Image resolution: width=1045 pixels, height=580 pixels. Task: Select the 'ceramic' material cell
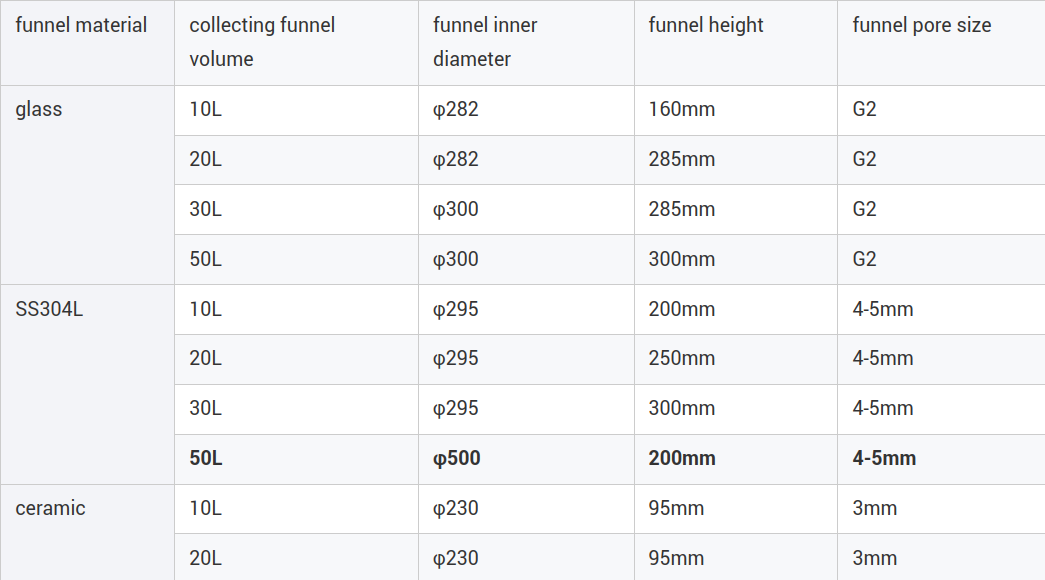[x=87, y=532]
